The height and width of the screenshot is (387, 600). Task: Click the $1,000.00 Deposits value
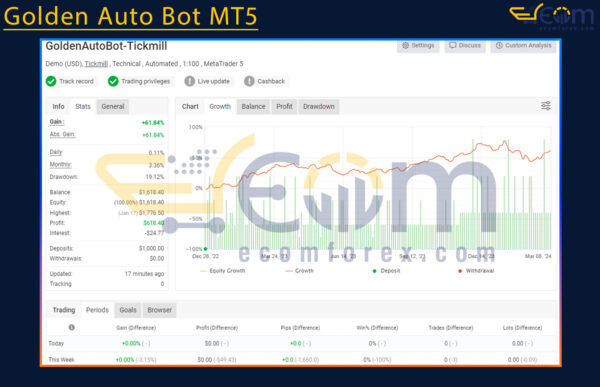click(x=152, y=248)
